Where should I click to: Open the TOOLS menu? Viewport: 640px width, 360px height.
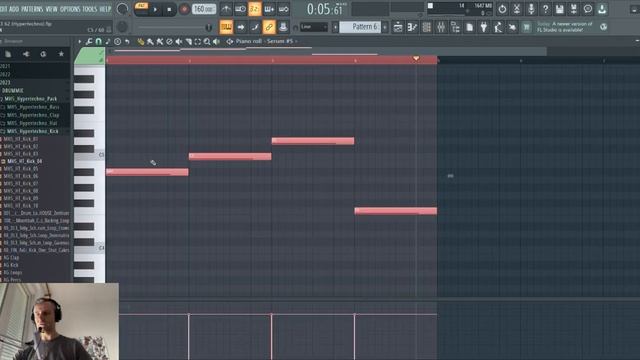pyautogui.click(x=90, y=9)
